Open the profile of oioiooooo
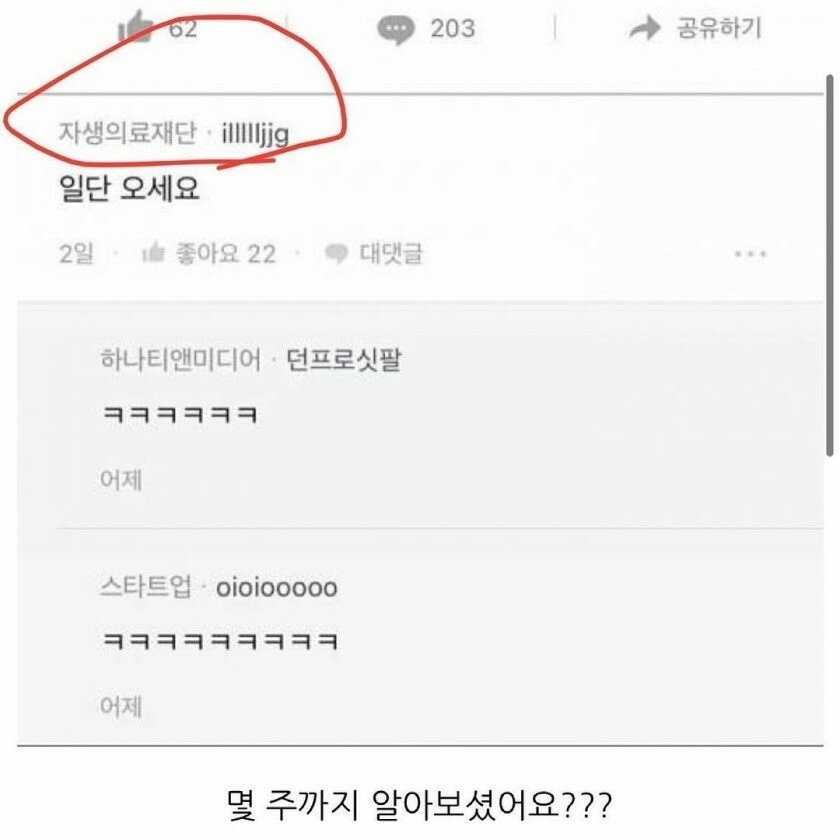 276,588
